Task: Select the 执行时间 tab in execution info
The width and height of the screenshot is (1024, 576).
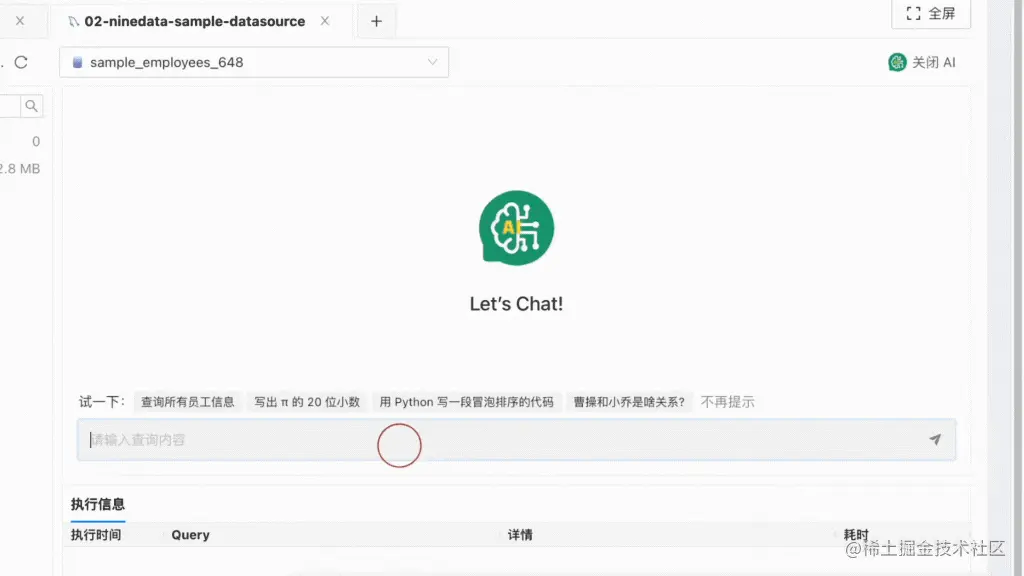Action: [x=97, y=534]
